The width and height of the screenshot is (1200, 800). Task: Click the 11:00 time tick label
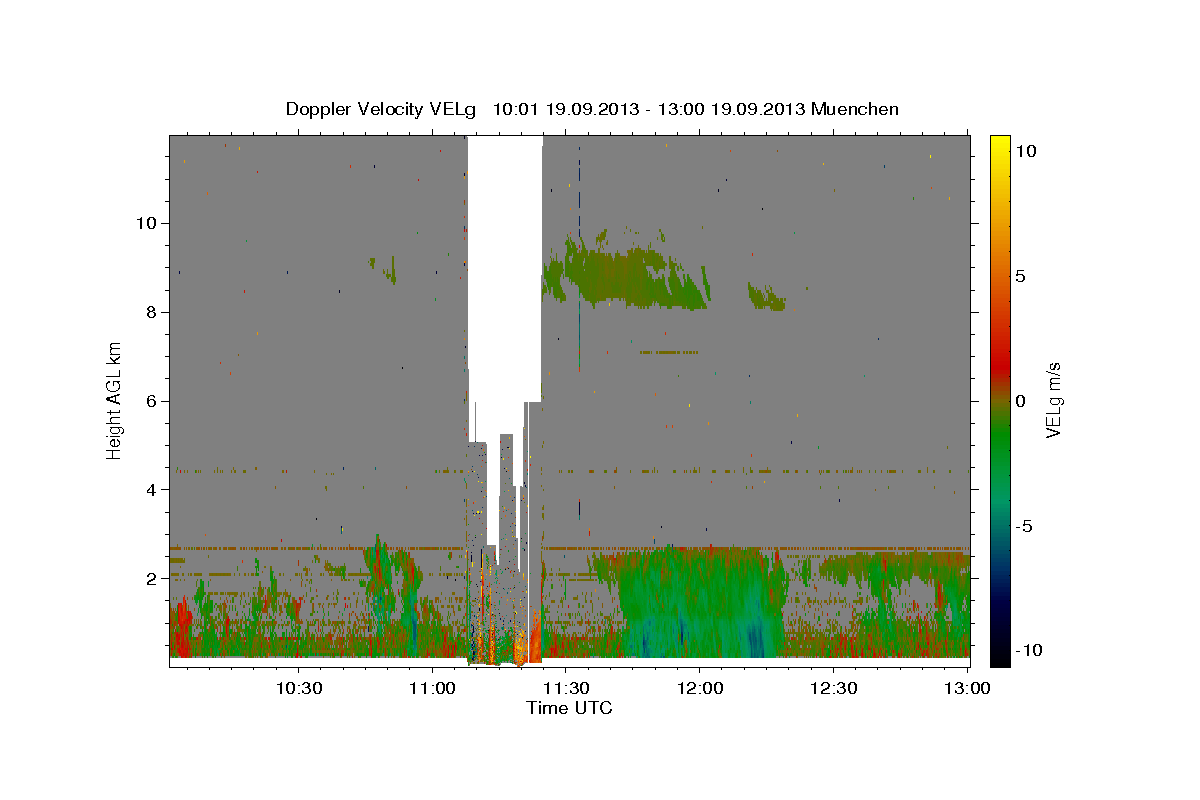point(432,688)
